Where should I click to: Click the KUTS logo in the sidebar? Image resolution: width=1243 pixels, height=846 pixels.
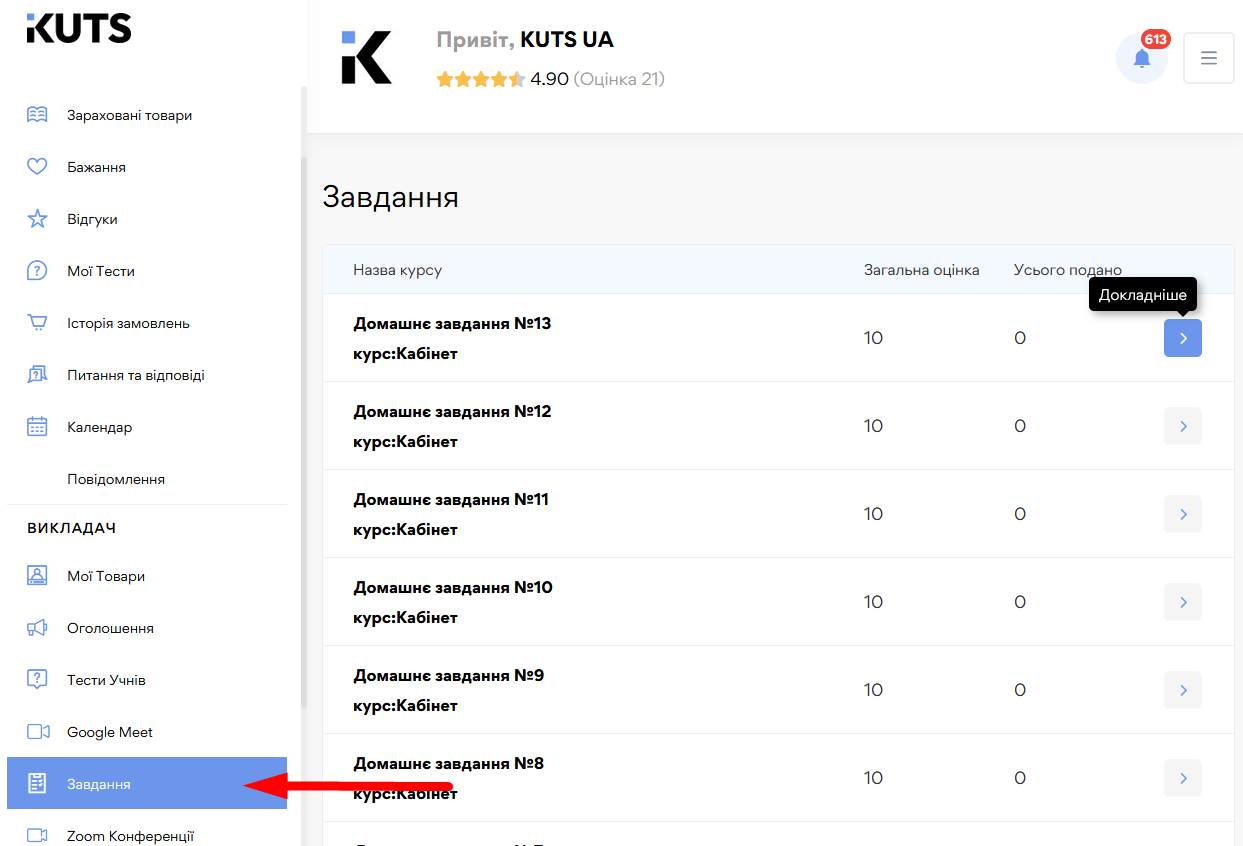pyautogui.click(x=78, y=28)
